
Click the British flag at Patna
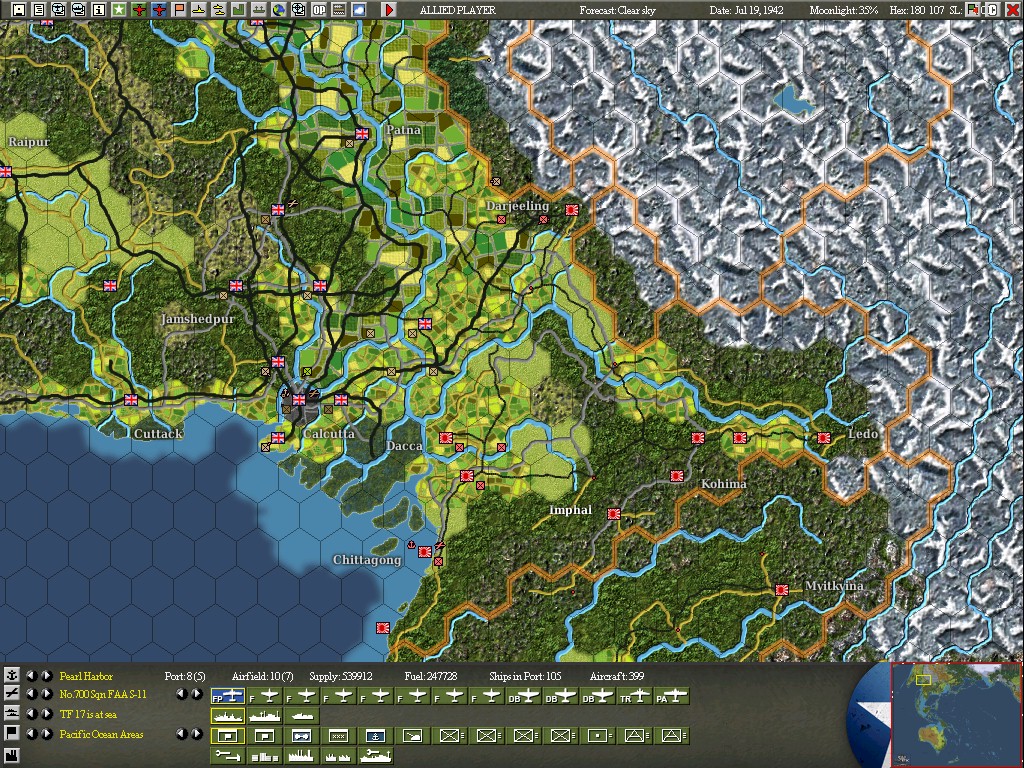[x=362, y=134]
